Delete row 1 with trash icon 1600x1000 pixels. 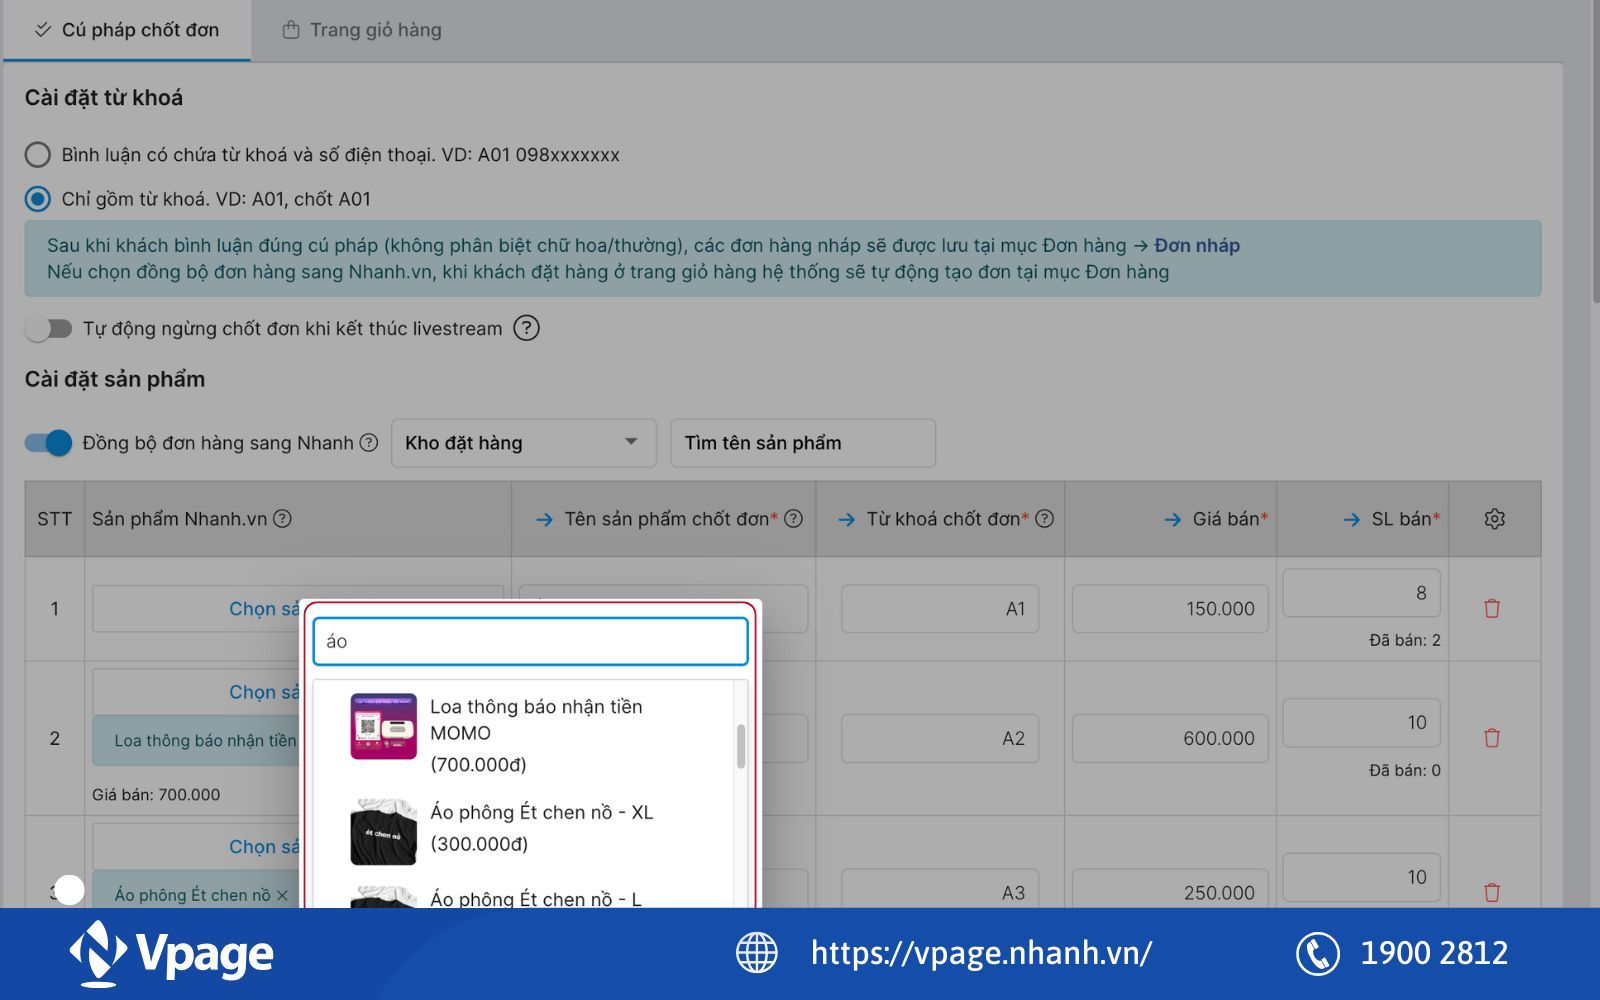1492,608
